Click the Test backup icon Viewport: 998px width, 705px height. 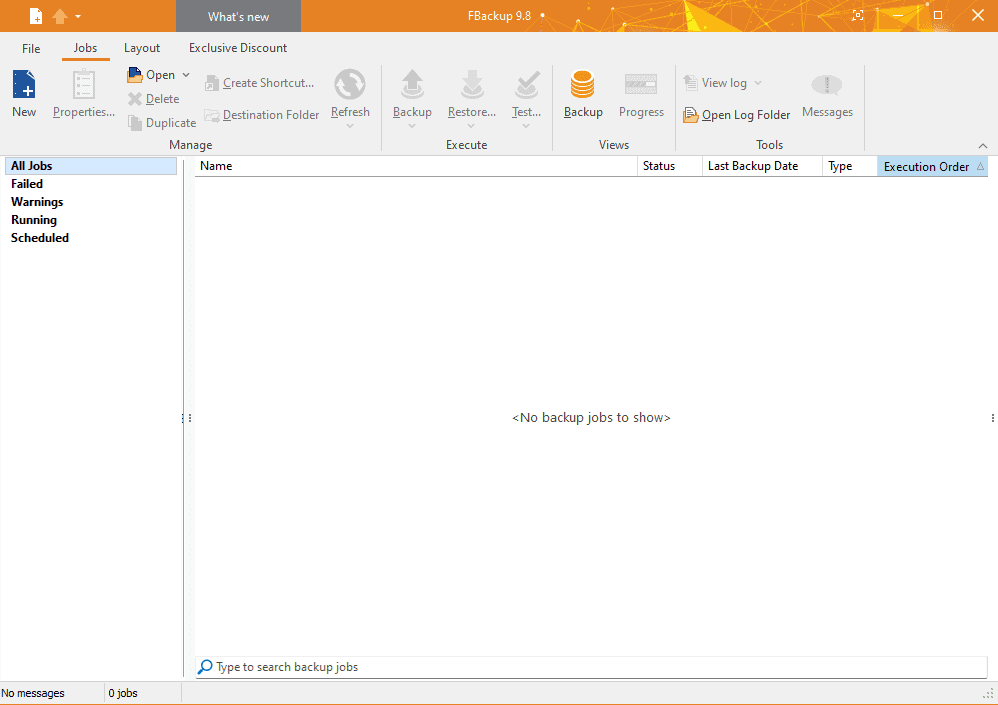point(526,85)
